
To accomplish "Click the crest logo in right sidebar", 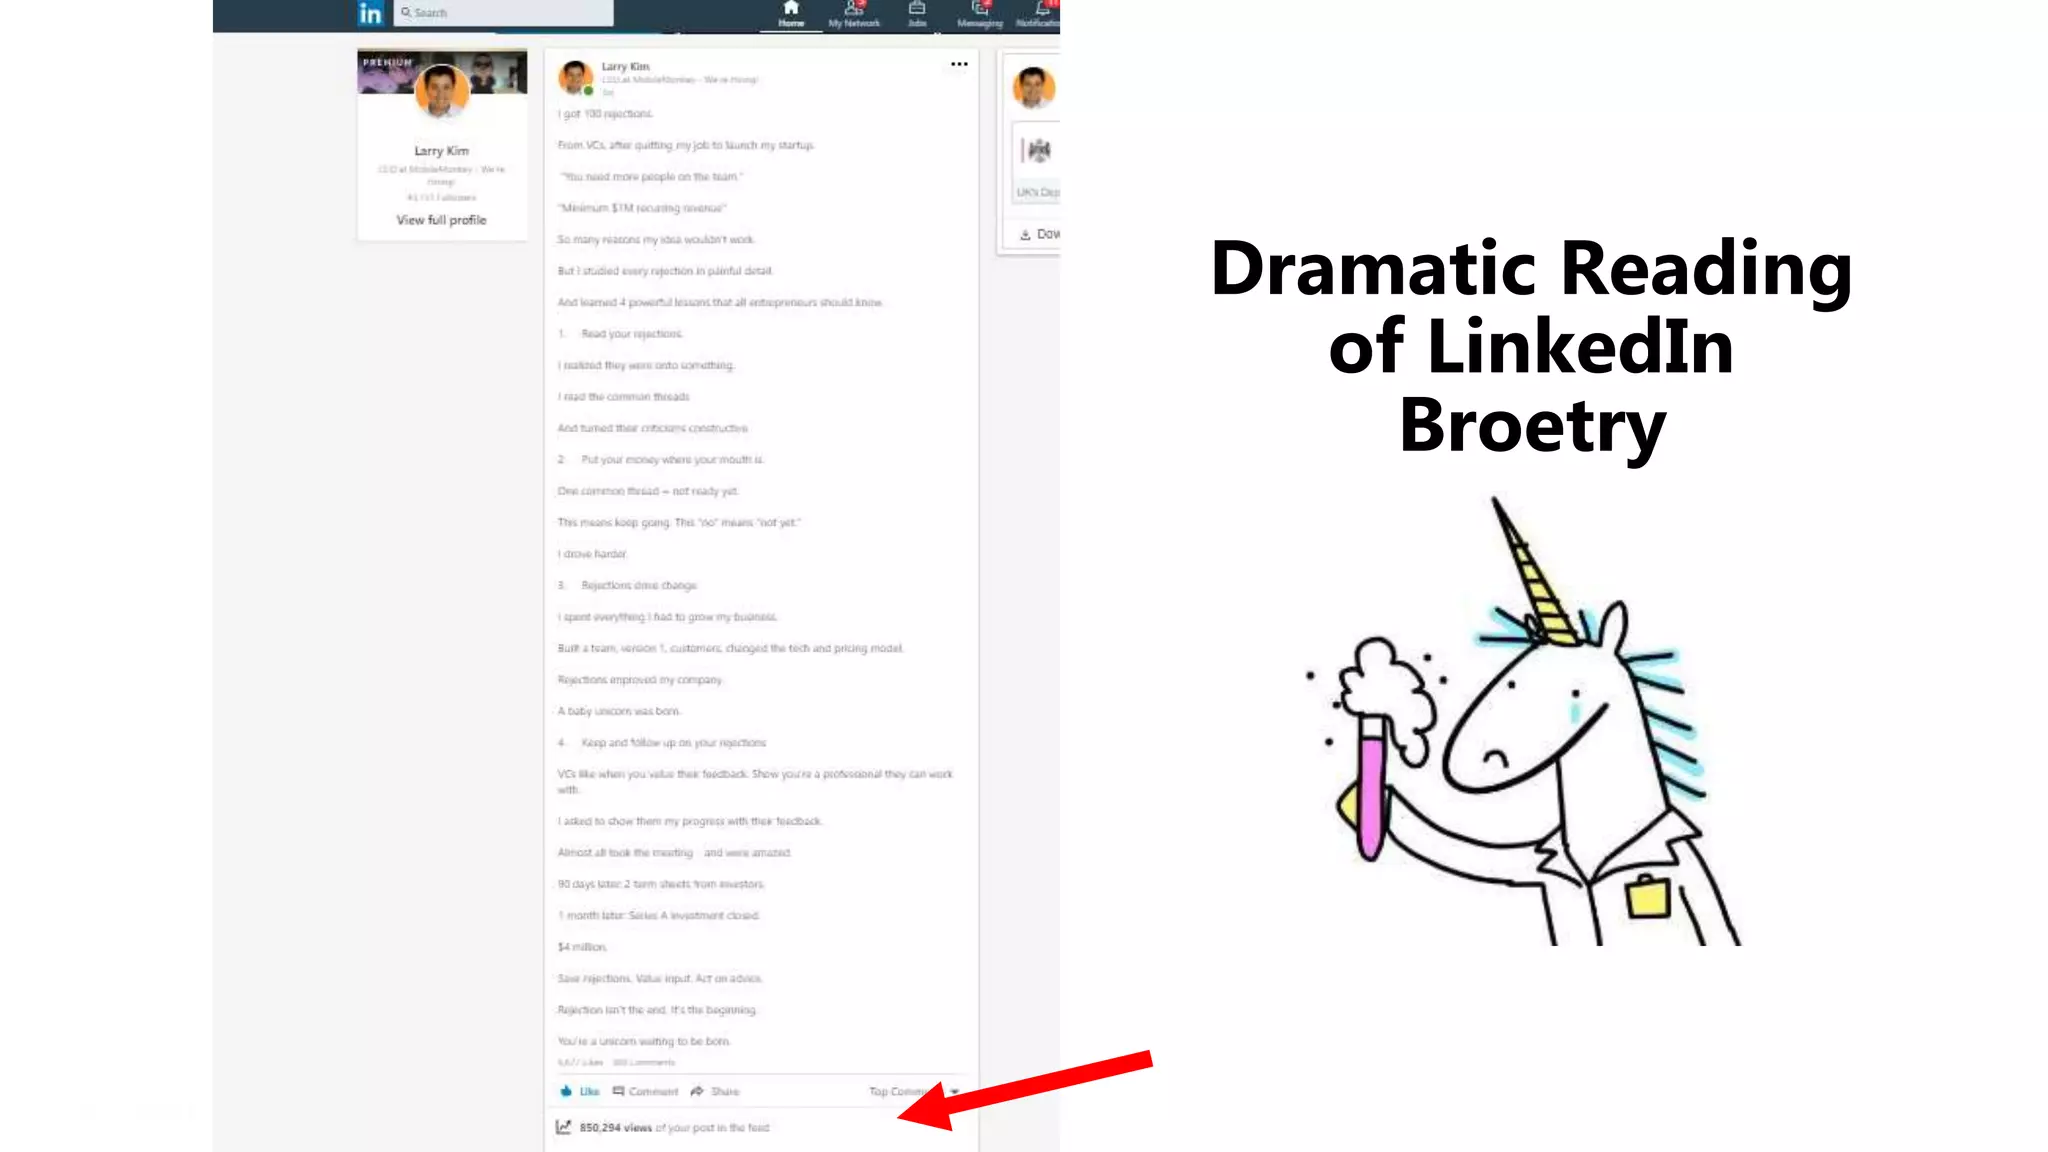I will point(1039,150).
